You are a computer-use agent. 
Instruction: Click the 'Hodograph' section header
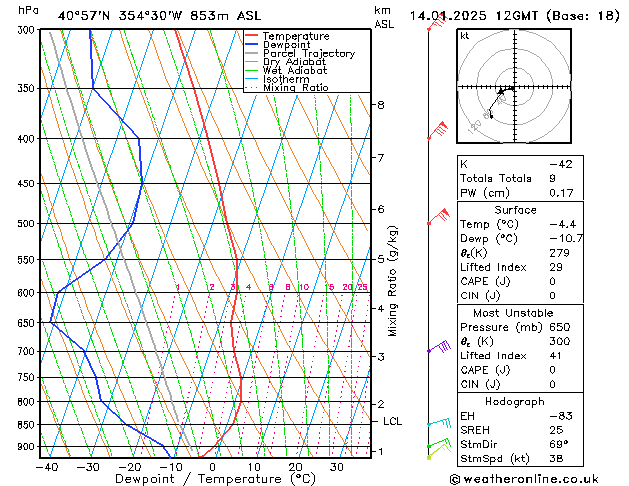pyautogui.click(x=515, y=401)
